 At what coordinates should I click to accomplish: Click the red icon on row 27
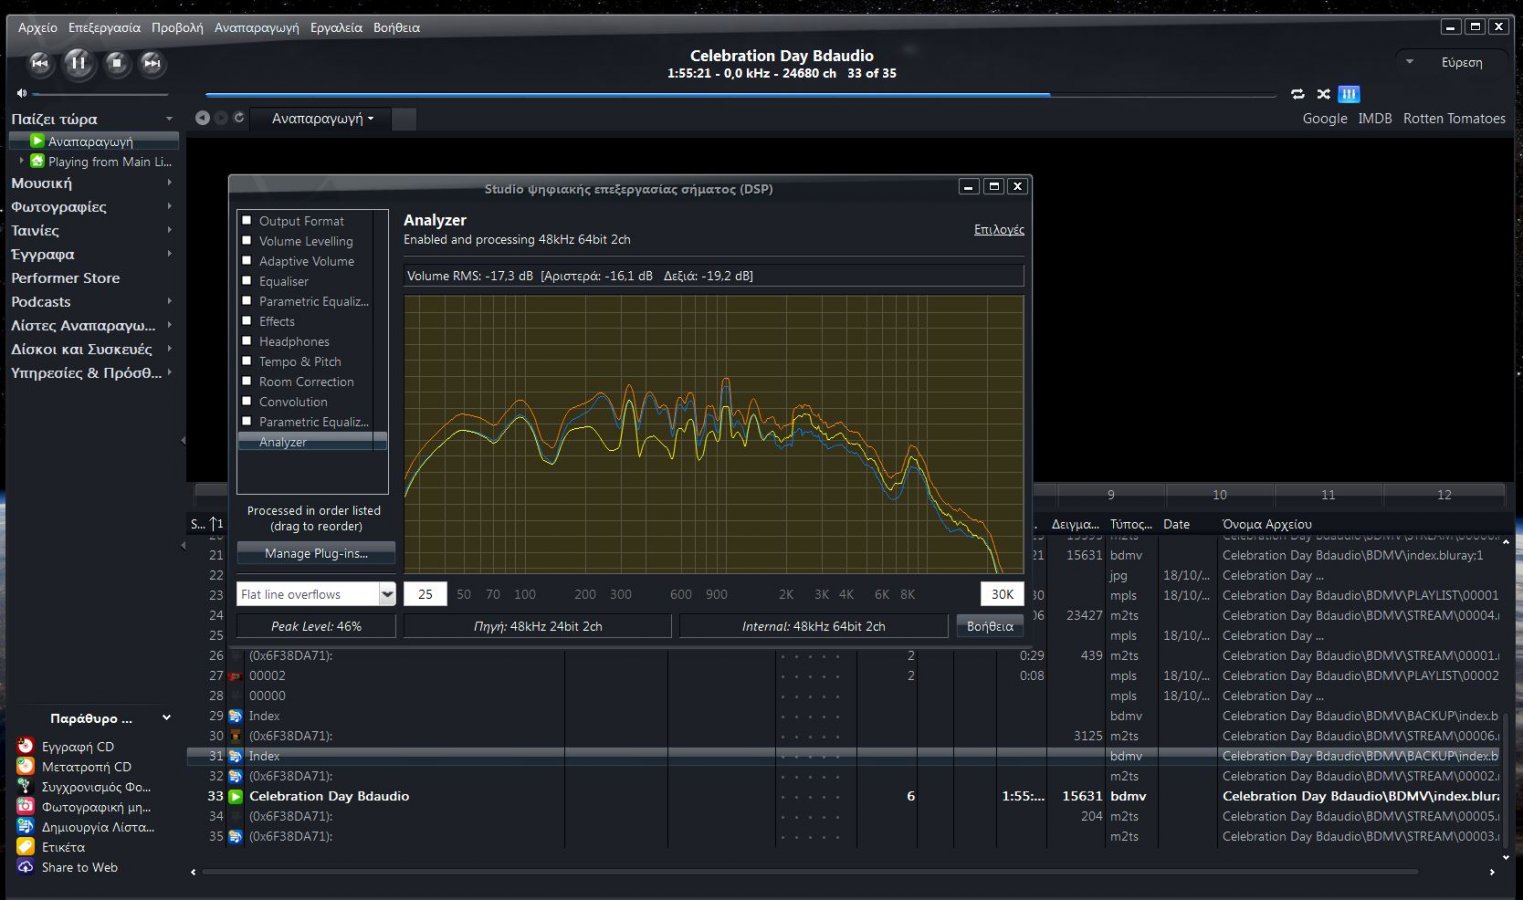pyautogui.click(x=236, y=676)
